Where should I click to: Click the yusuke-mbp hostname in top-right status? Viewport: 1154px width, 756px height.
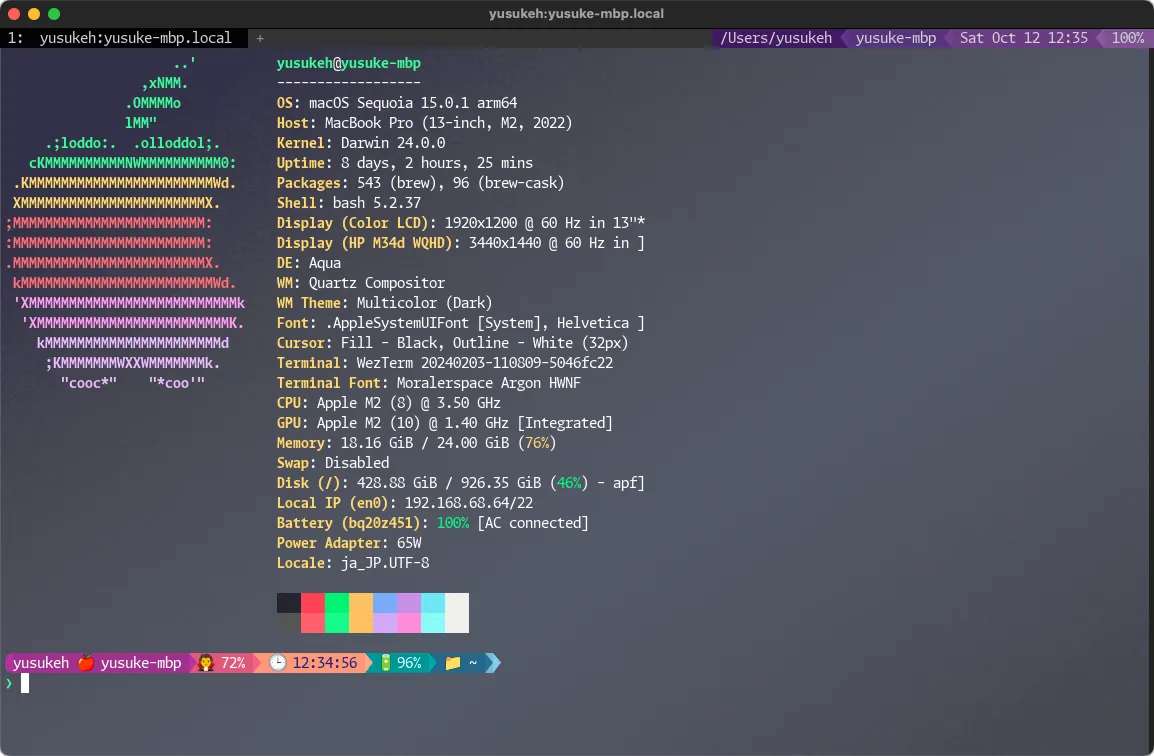896,38
